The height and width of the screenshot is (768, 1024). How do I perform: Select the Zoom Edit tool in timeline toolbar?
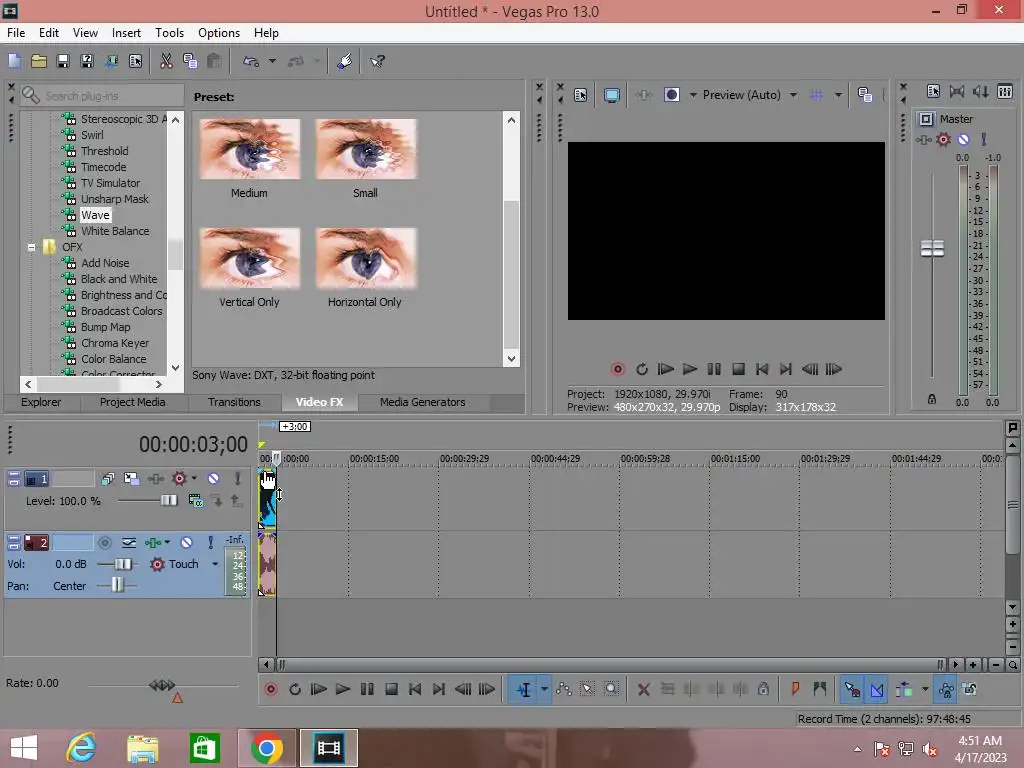click(x=611, y=689)
